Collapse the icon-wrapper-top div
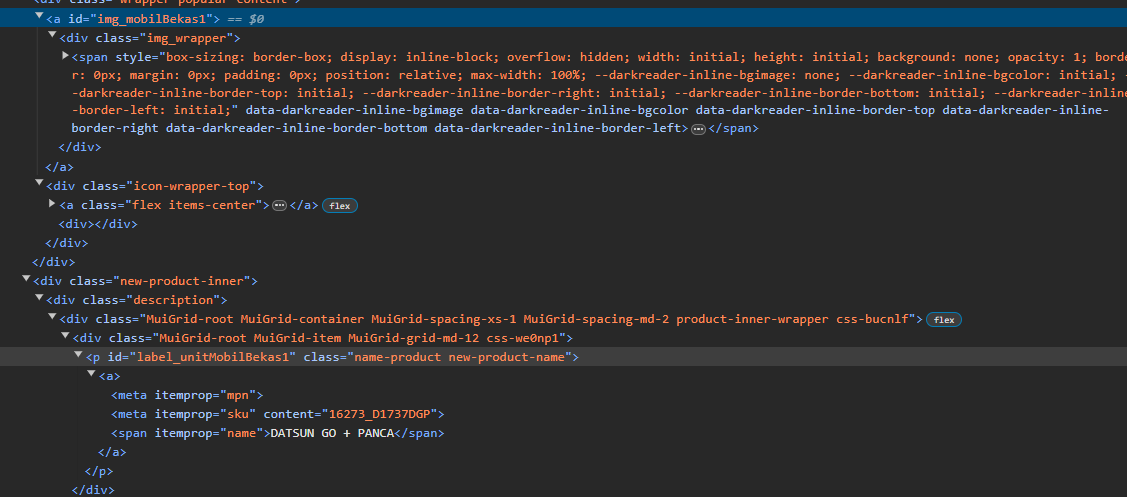This screenshot has width=1127, height=497. tap(39, 185)
